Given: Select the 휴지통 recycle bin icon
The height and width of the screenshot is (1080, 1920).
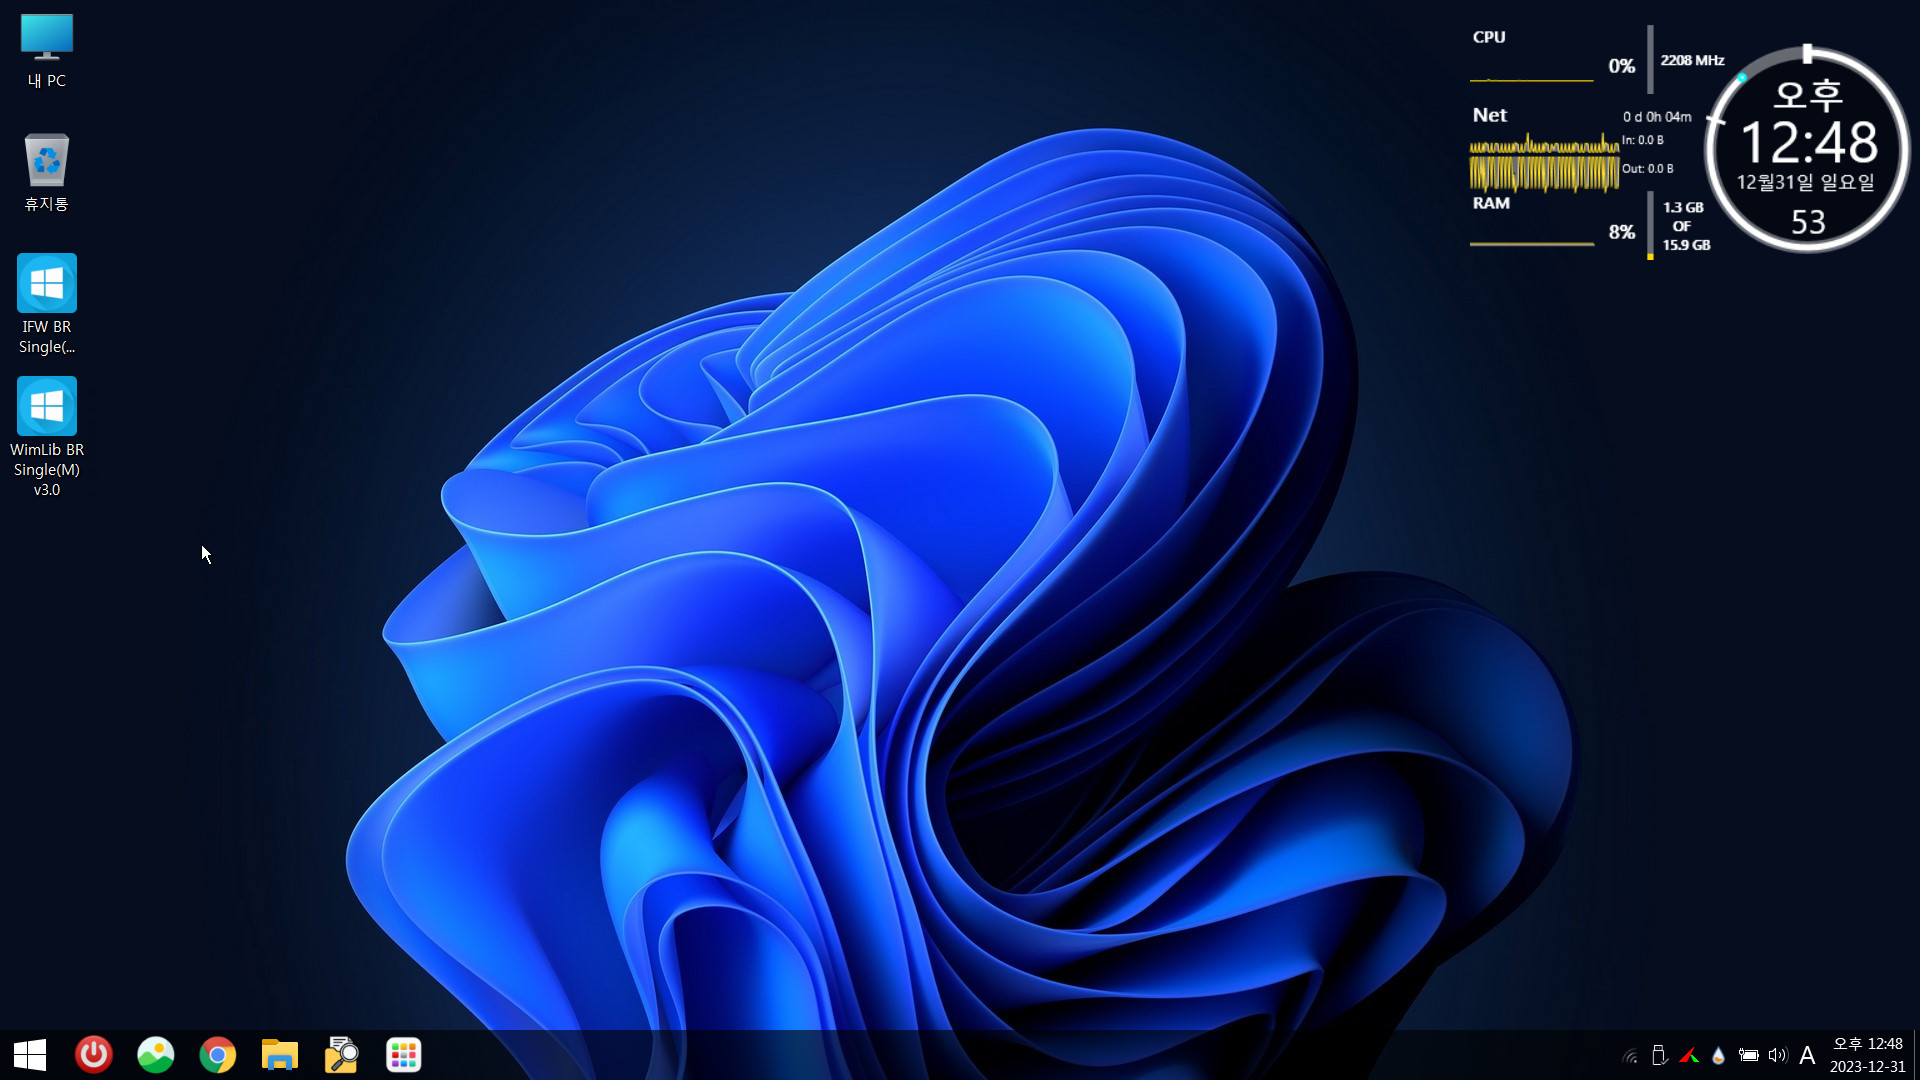Looking at the screenshot, I should point(46,172).
